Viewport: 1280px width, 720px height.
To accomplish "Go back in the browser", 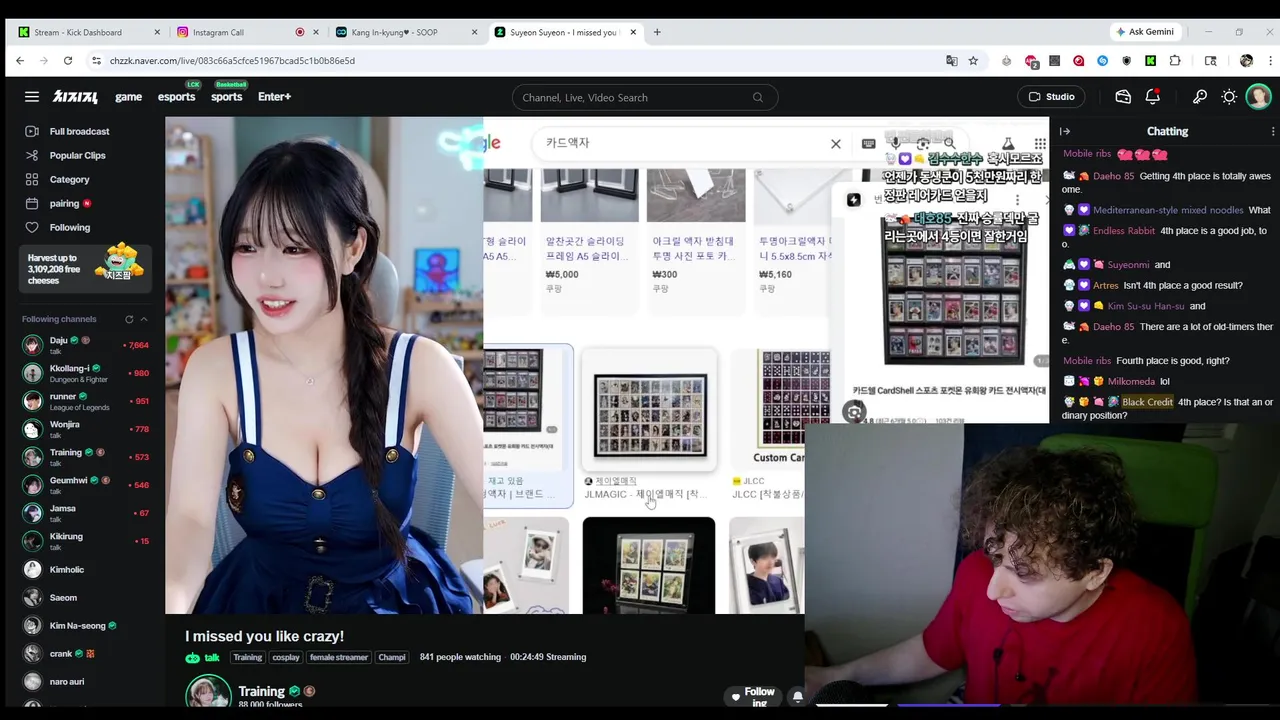I will point(19,61).
